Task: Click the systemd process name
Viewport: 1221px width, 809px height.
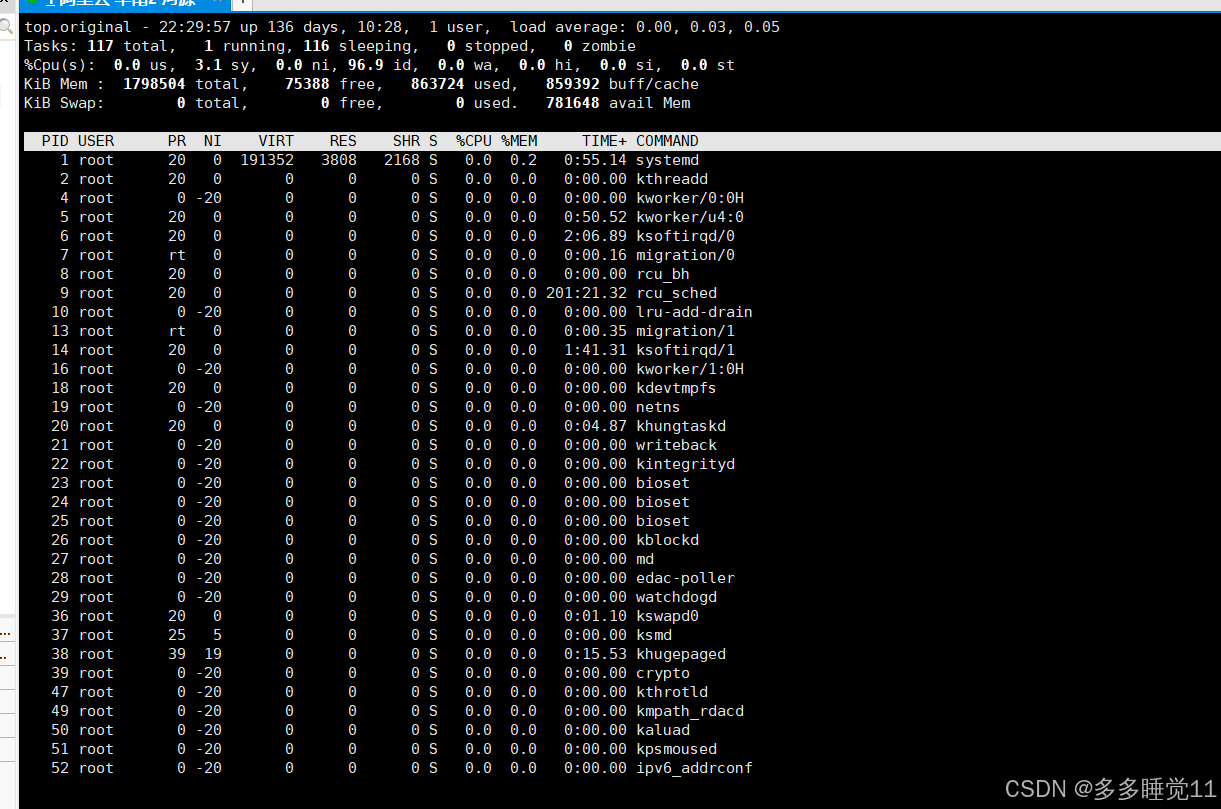Action: [667, 160]
